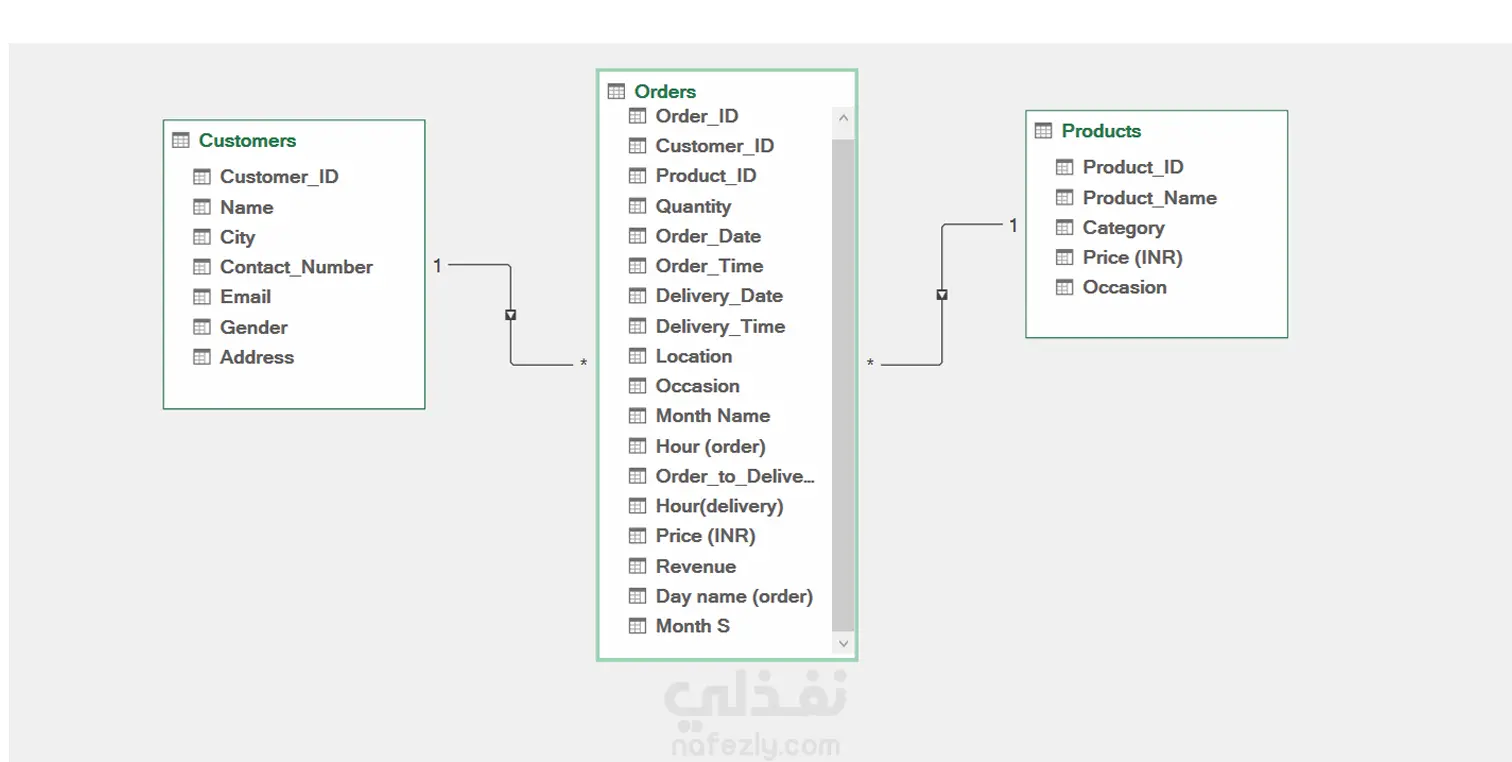The image size is (1512, 762).
Task: Select the Order_to_Delive… field in Orders
Action: [x=722, y=476]
